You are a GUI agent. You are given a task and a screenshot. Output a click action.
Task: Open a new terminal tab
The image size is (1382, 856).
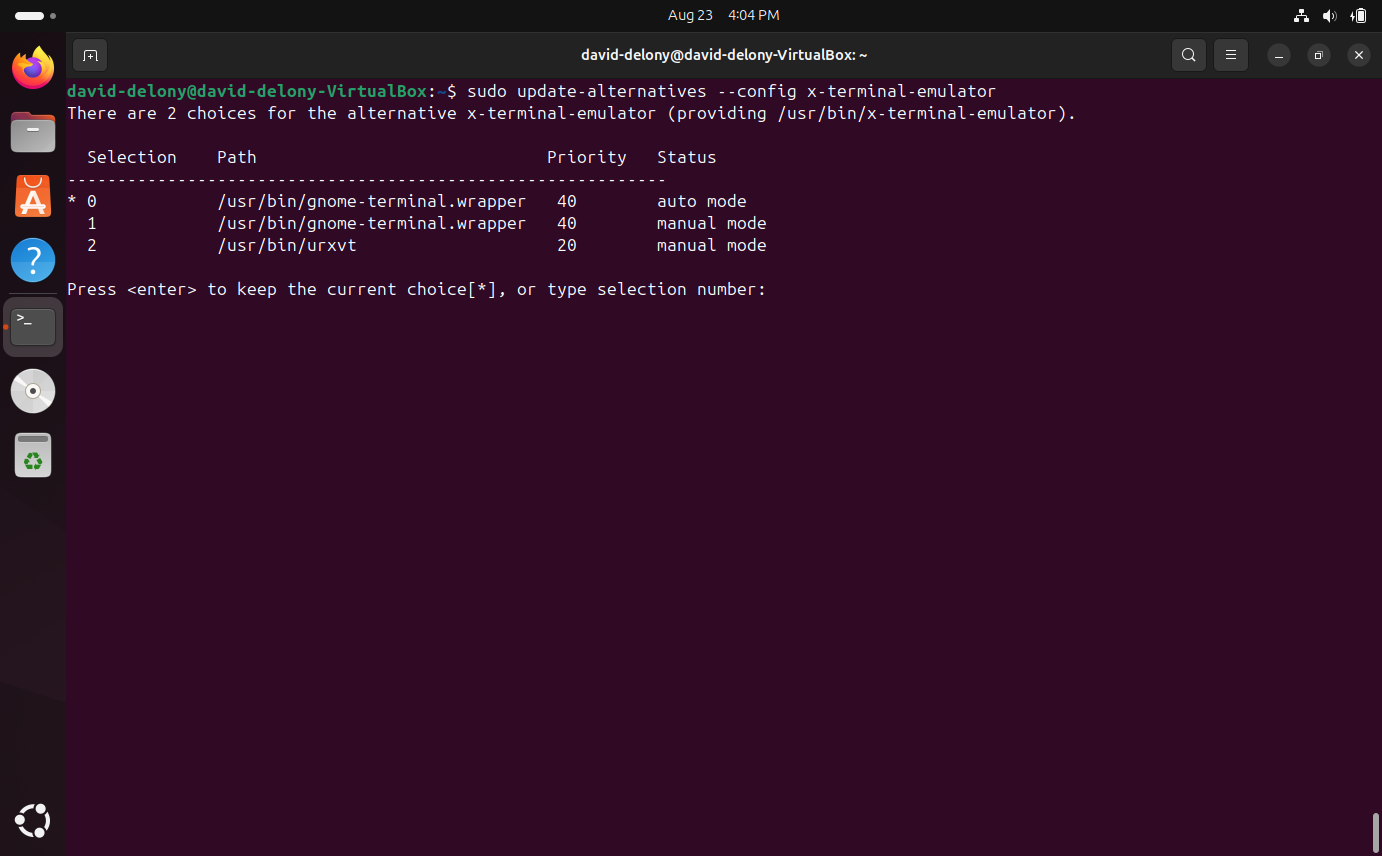point(90,55)
